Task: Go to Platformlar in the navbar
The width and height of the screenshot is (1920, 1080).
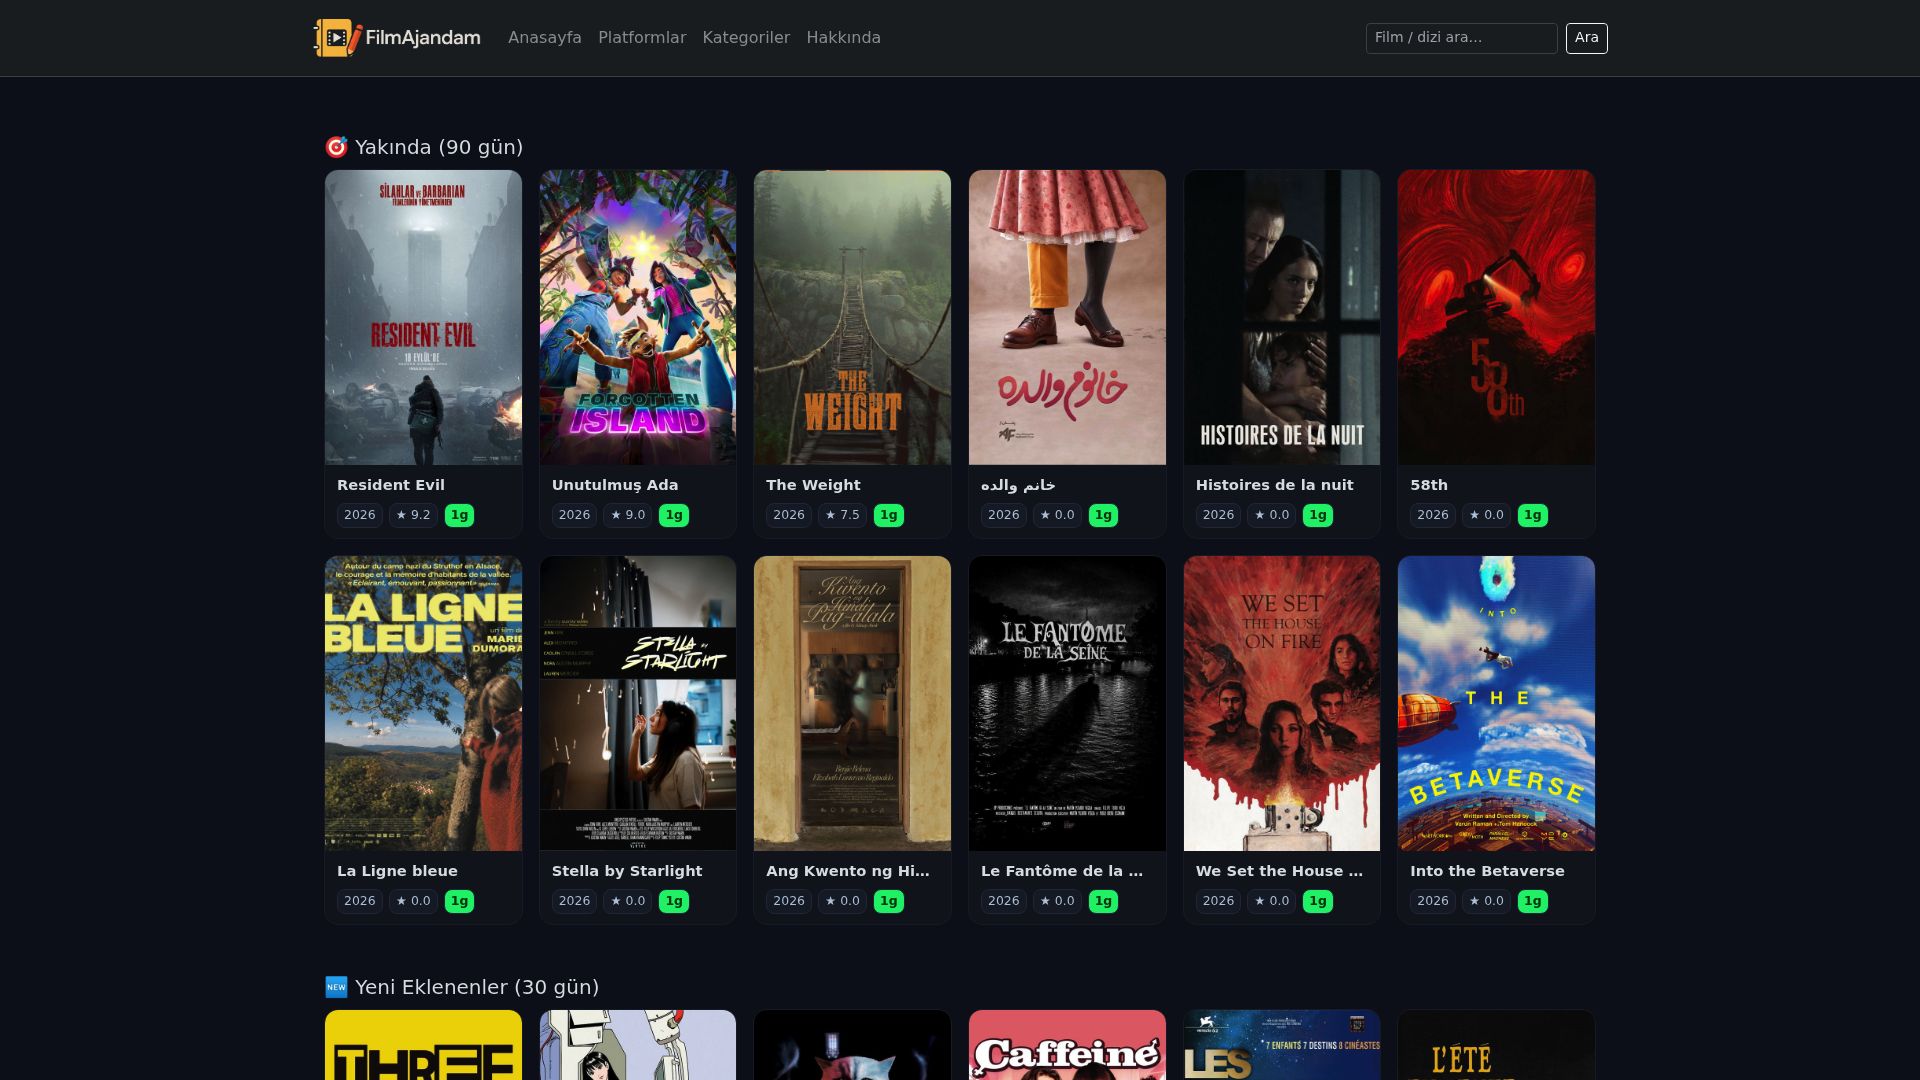Action: pyautogui.click(x=642, y=38)
